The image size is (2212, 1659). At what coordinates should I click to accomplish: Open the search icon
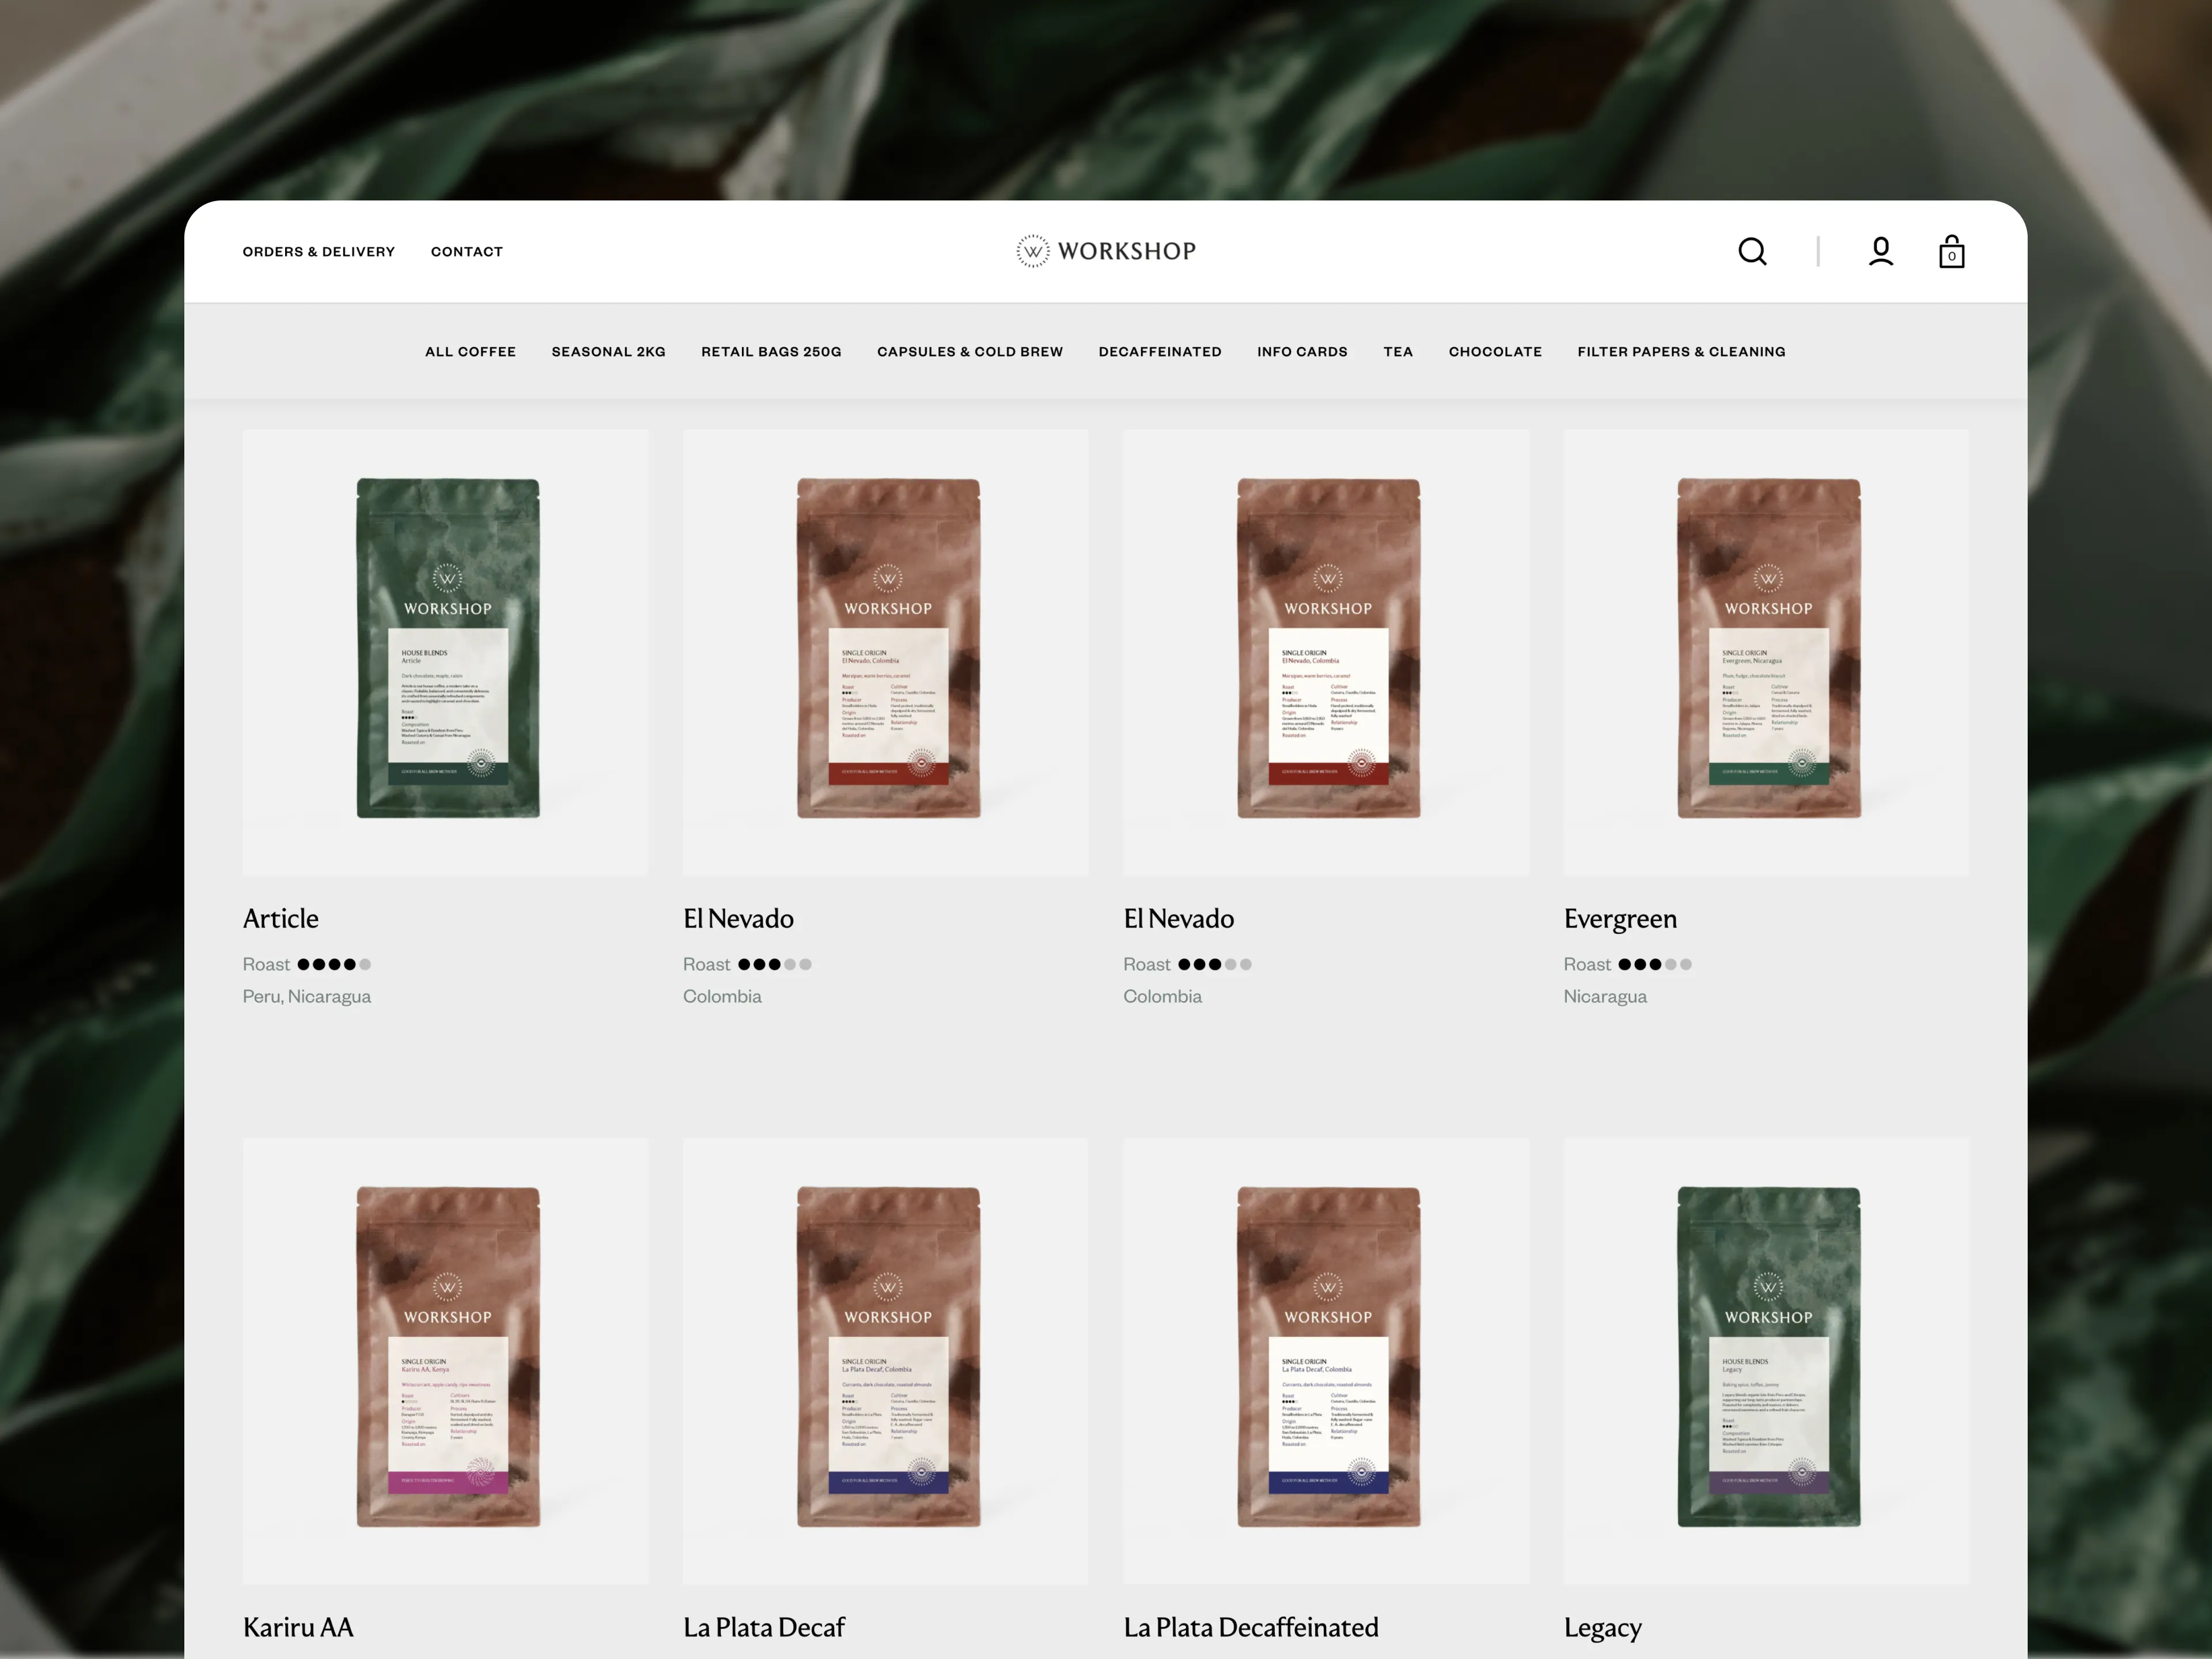(1752, 251)
